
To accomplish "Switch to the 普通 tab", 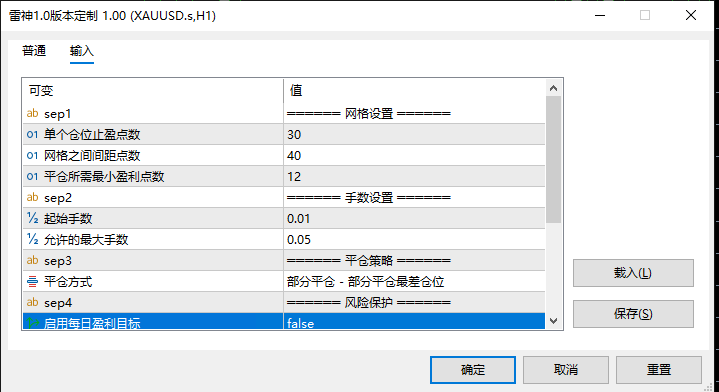I will coord(34,50).
